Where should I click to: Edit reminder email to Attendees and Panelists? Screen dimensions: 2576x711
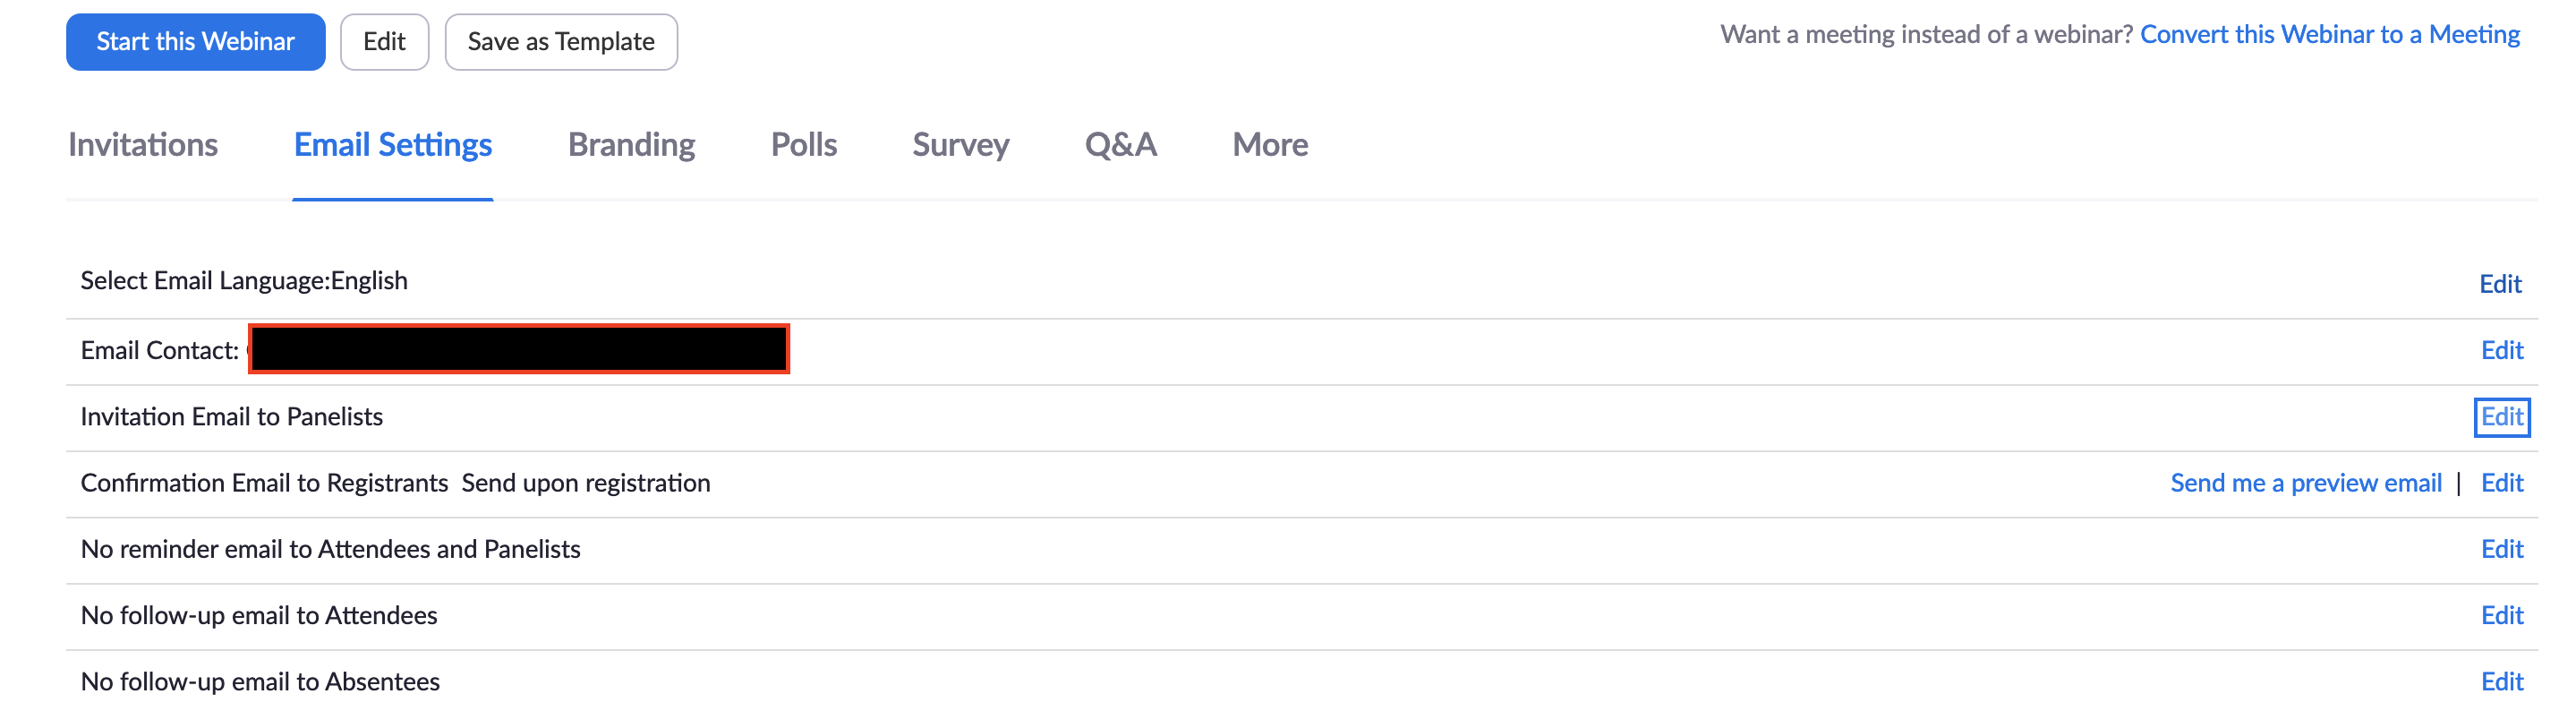click(2502, 550)
